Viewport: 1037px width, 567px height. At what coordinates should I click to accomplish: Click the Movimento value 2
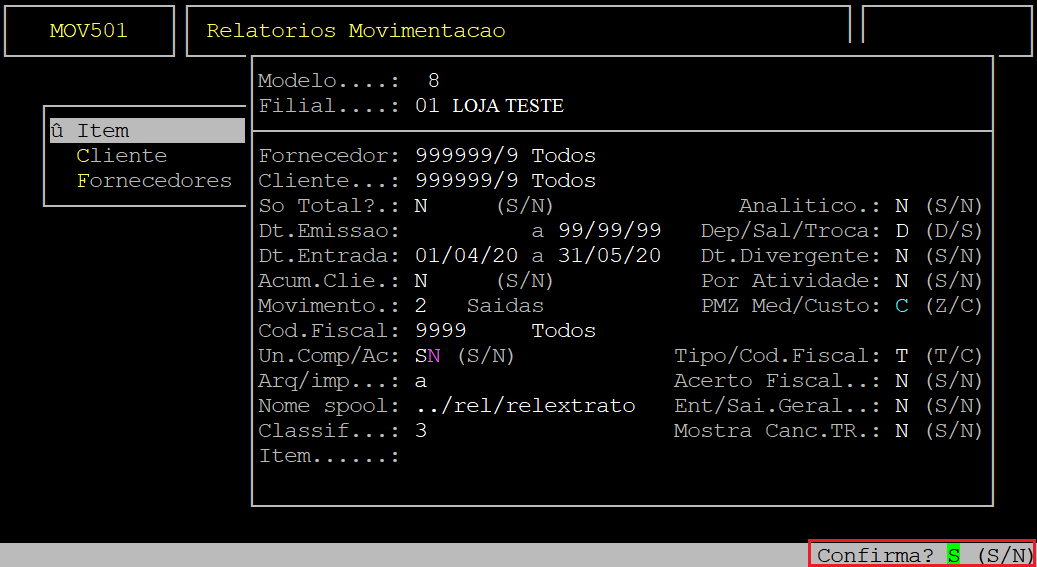point(421,306)
